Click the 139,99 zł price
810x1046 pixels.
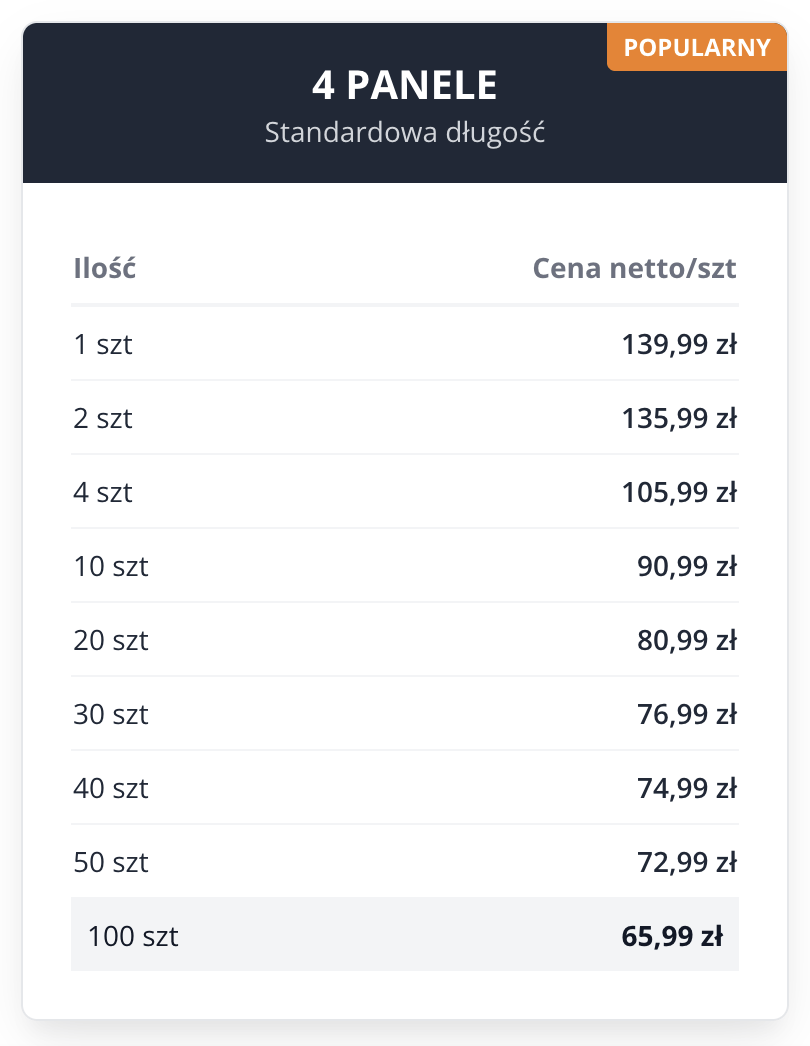click(679, 345)
